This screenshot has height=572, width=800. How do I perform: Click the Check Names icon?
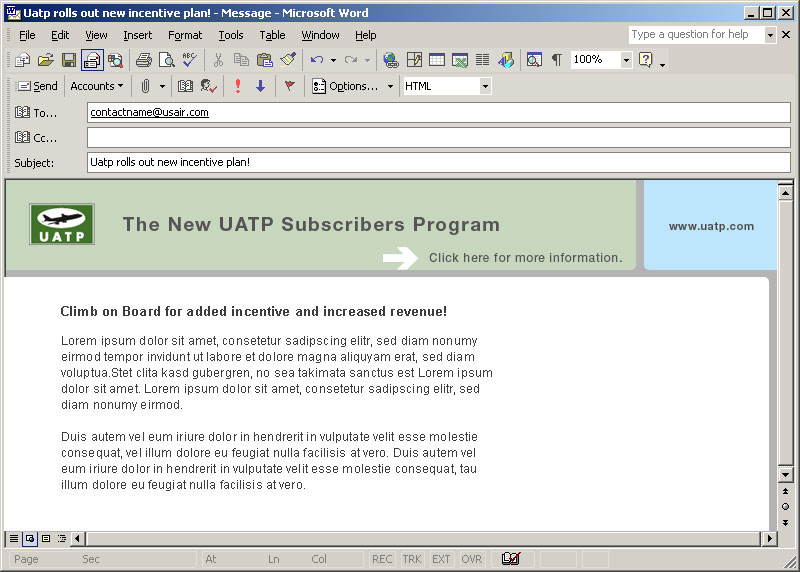pos(208,86)
